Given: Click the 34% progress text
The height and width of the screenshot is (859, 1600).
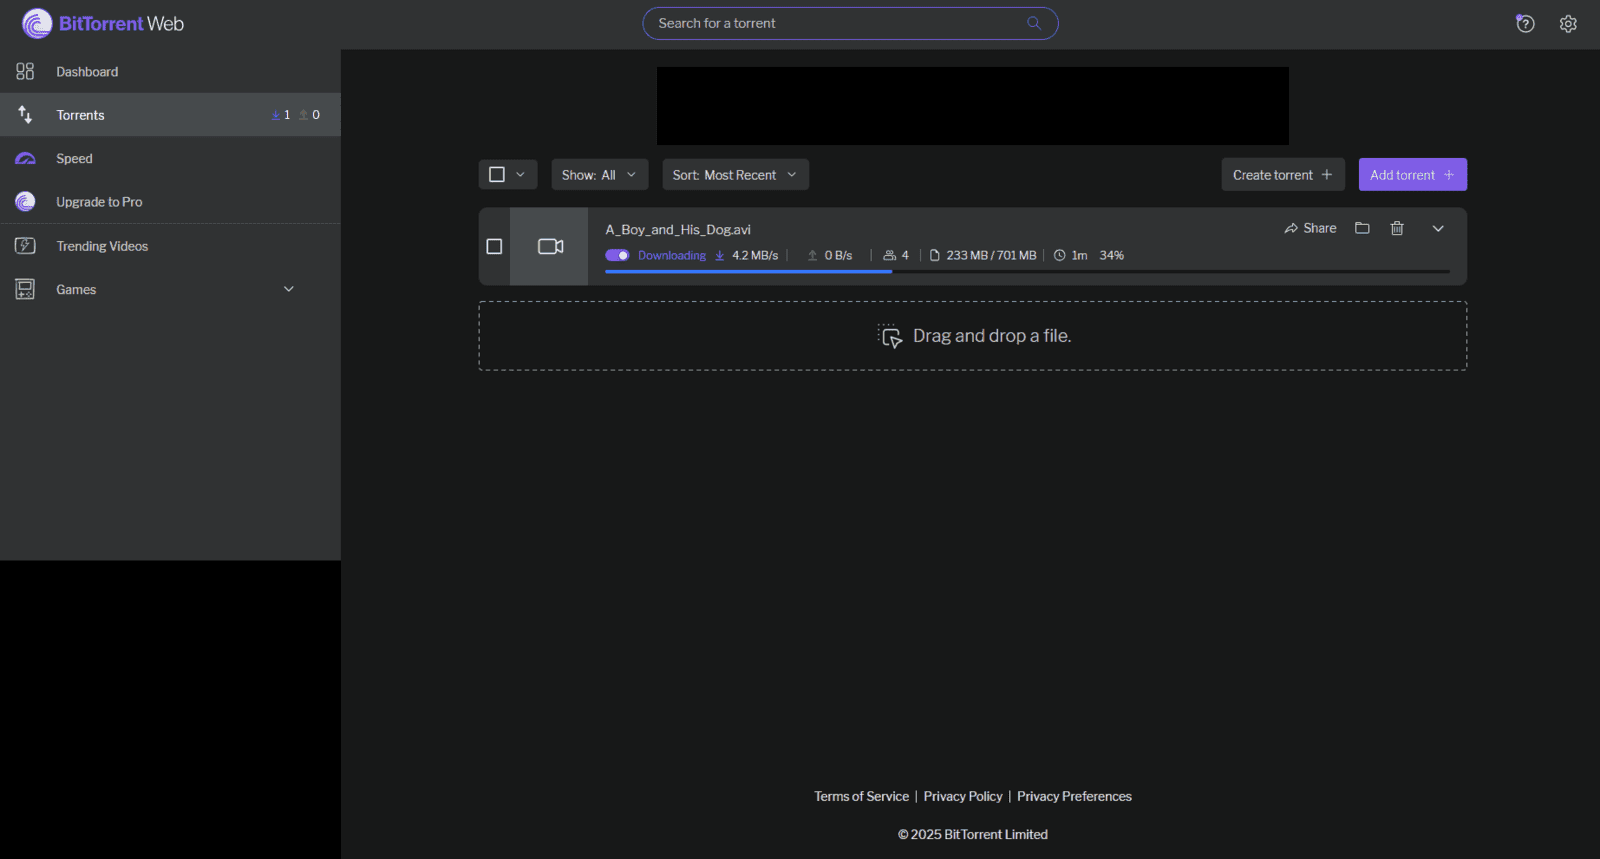Looking at the screenshot, I should click(1111, 255).
